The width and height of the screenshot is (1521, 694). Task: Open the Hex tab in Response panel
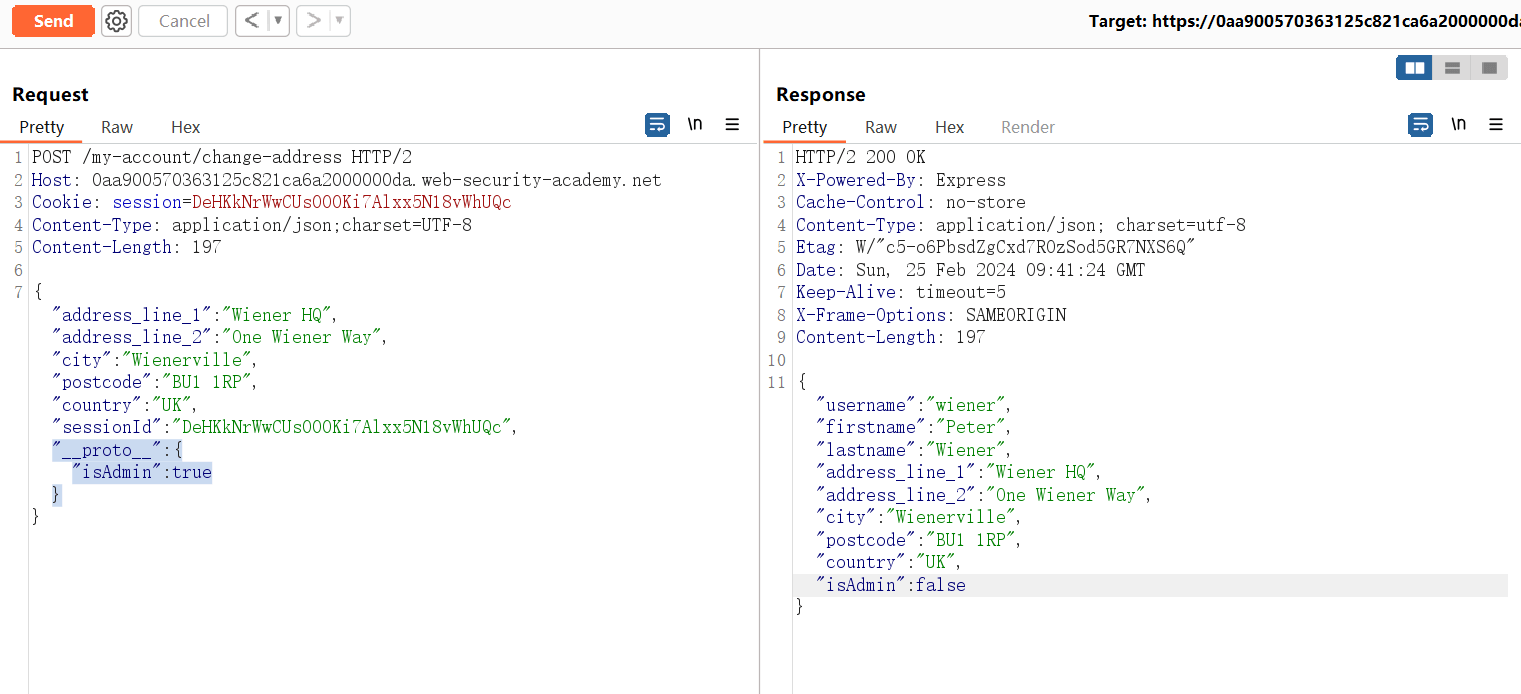(x=949, y=127)
